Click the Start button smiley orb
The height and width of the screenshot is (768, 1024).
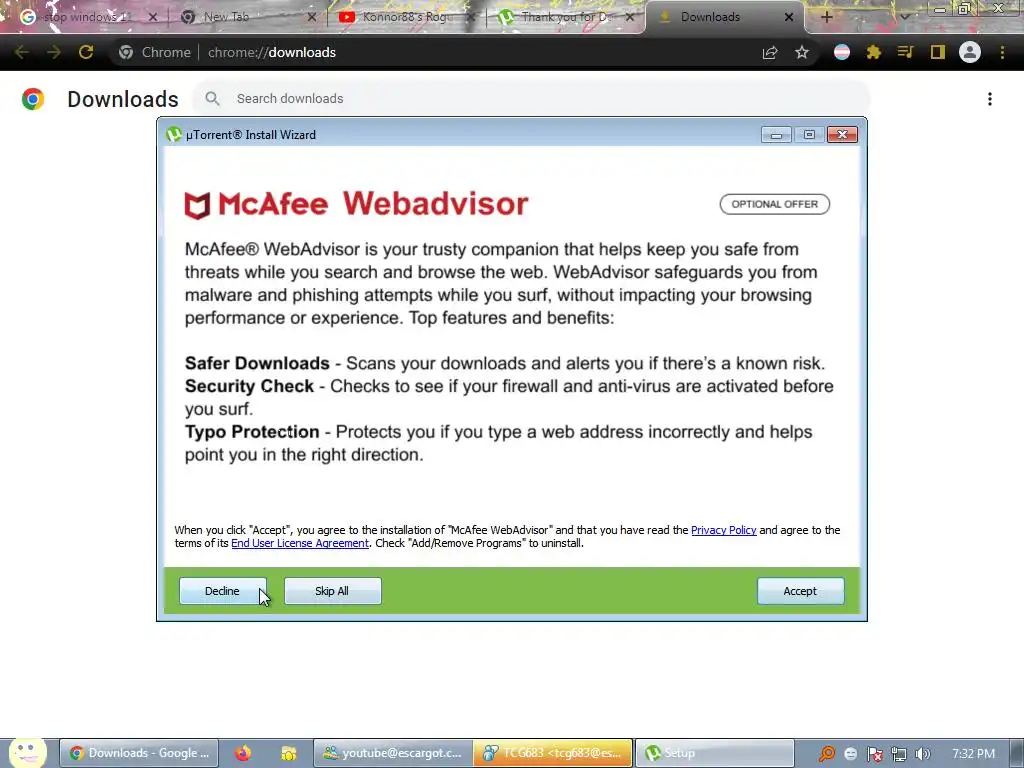(x=27, y=753)
